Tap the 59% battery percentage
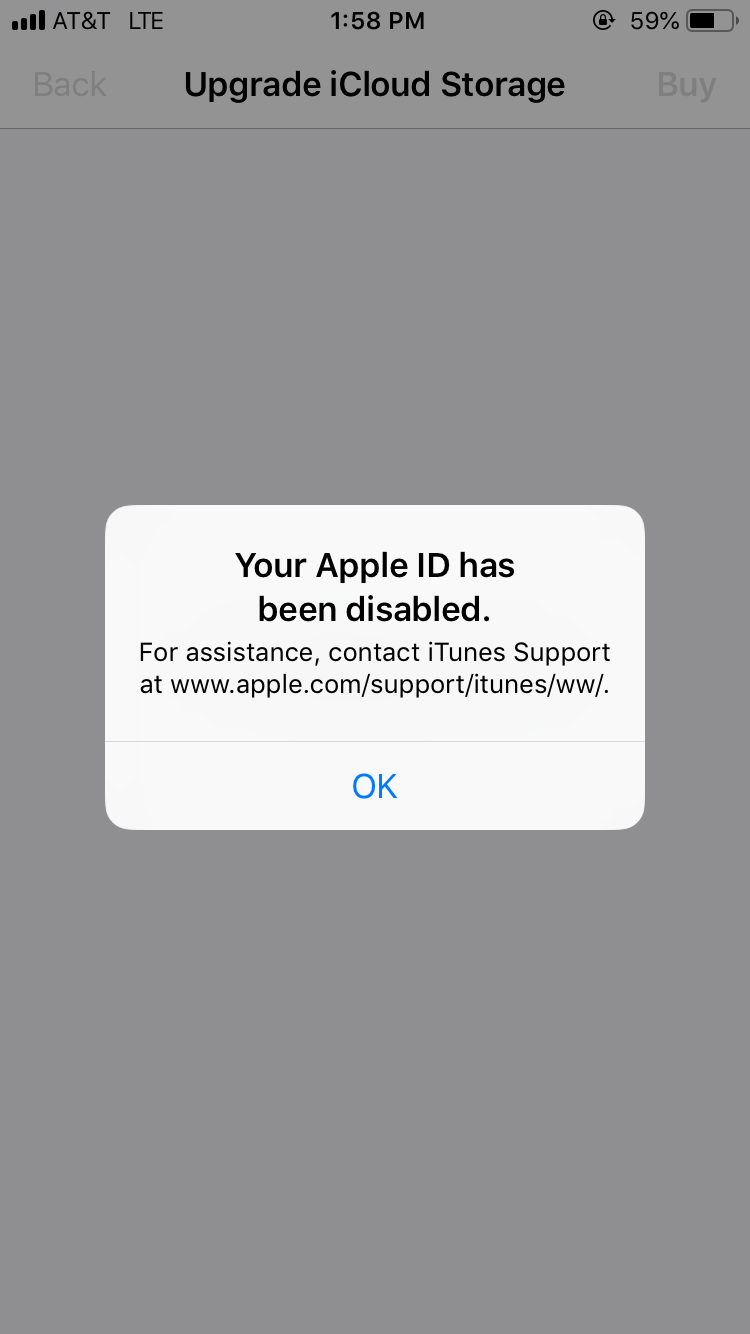 pyautogui.click(x=654, y=21)
